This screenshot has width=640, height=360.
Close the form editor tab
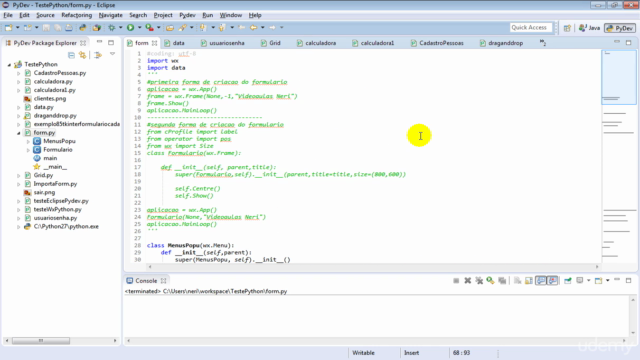tap(154, 43)
